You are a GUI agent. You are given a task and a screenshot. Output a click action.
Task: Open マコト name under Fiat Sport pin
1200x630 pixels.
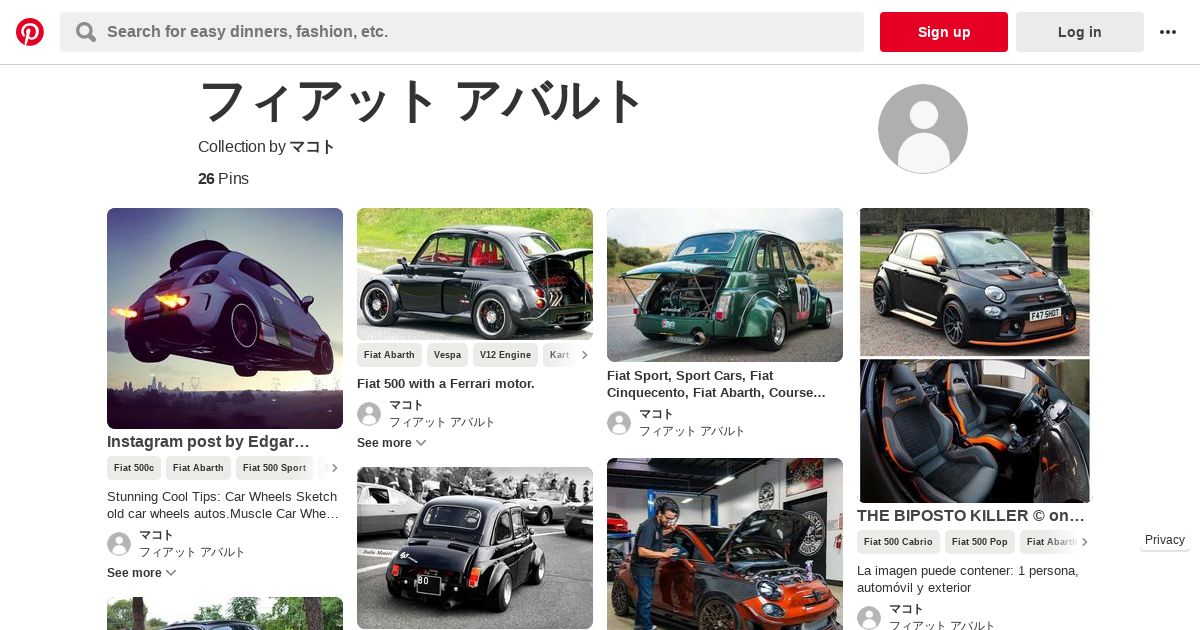click(x=656, y=414)
